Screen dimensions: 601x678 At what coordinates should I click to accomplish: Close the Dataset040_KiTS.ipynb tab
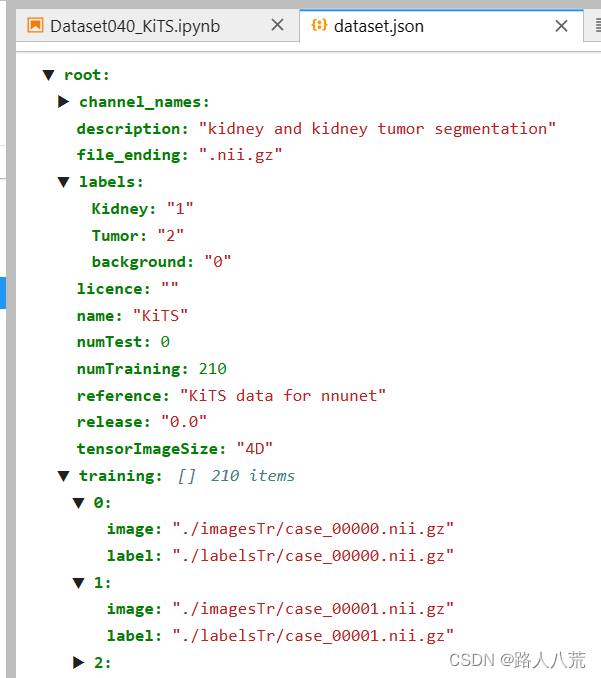click(x=278, y=25)
